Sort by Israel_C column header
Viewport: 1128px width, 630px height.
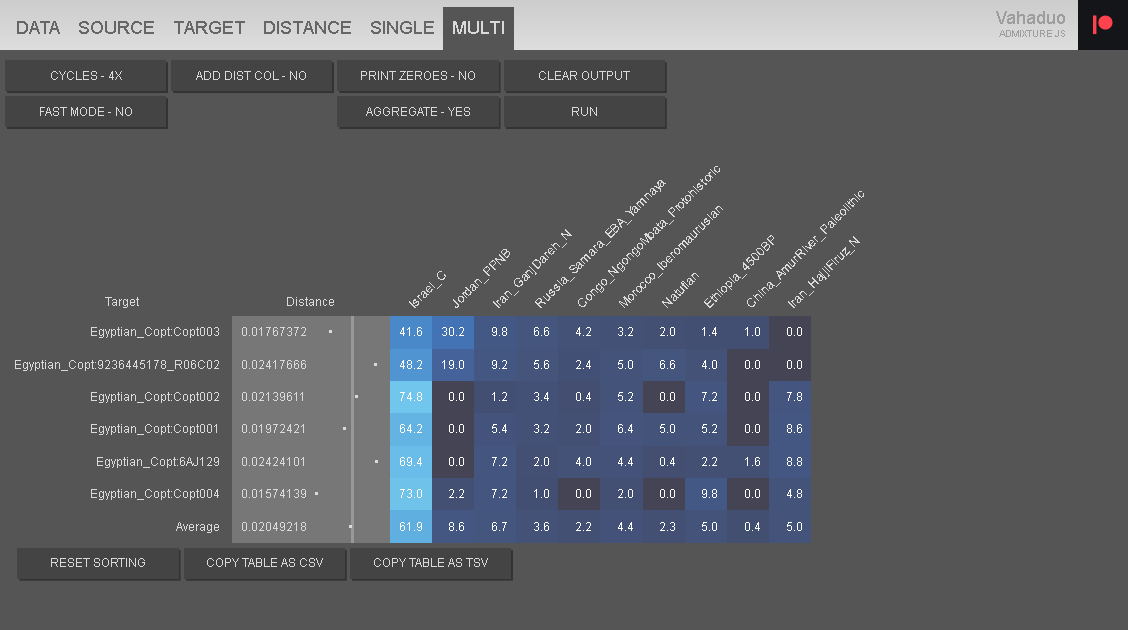tap(427, 290)
